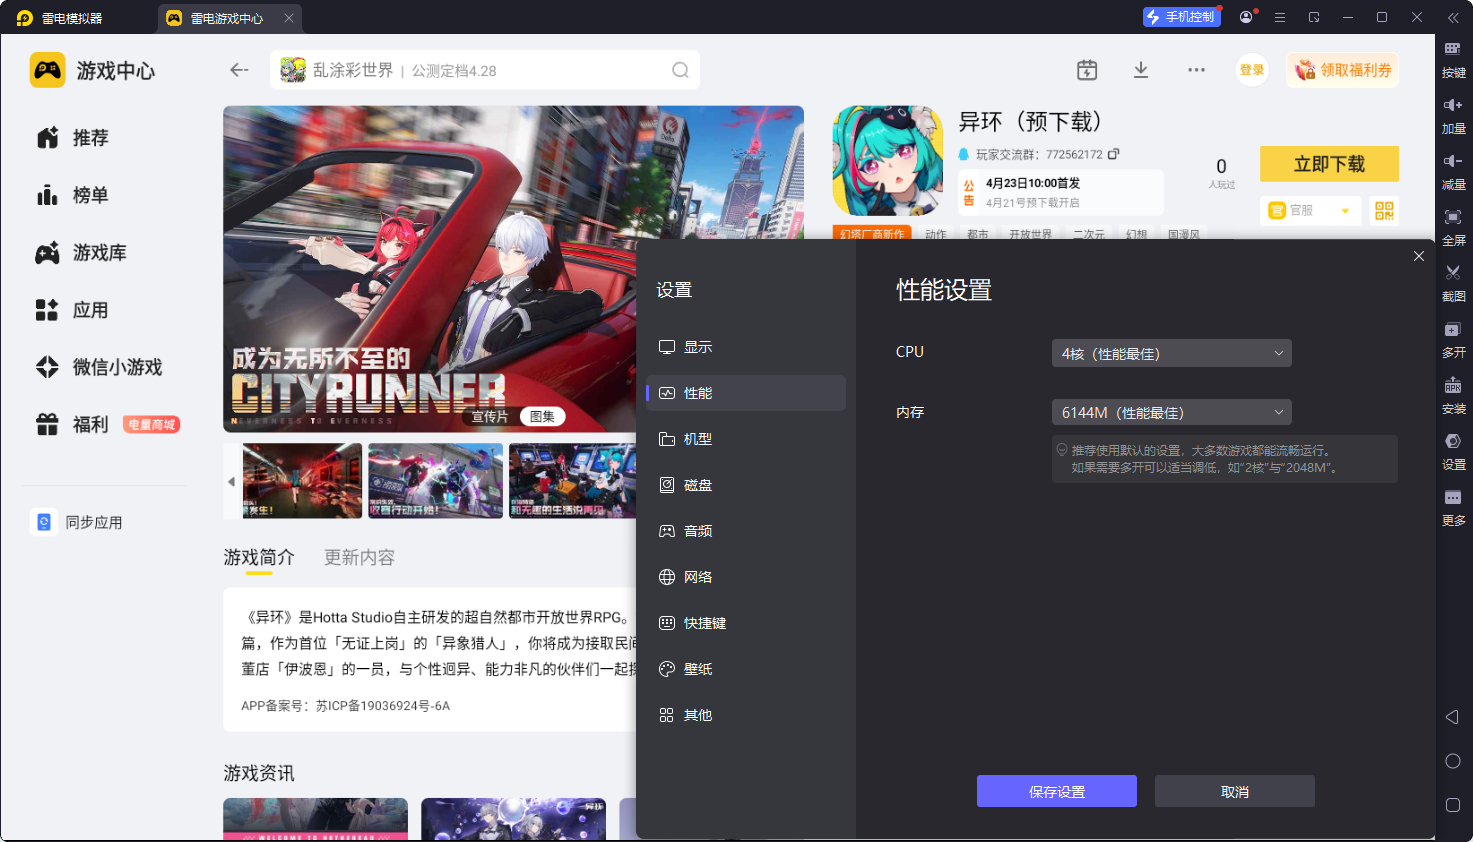Open the second screenshot thumbnail under the banner
The width and height of the screenshot is (1473, 842).
435,481
